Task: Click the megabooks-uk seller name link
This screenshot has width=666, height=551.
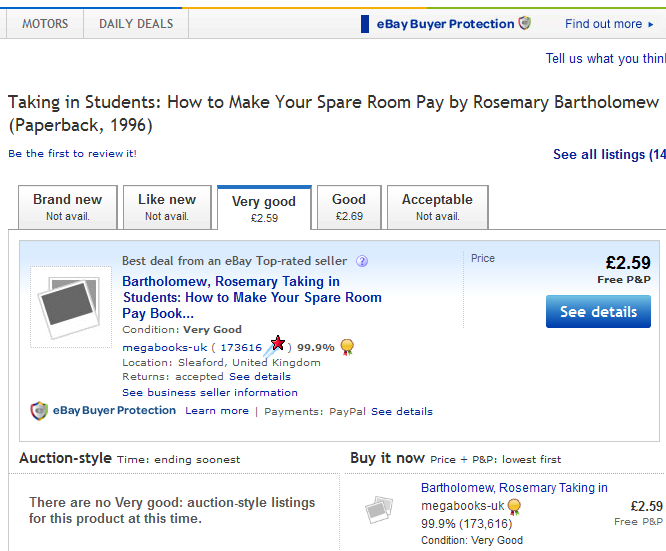Action: click(x=165, y=348)
